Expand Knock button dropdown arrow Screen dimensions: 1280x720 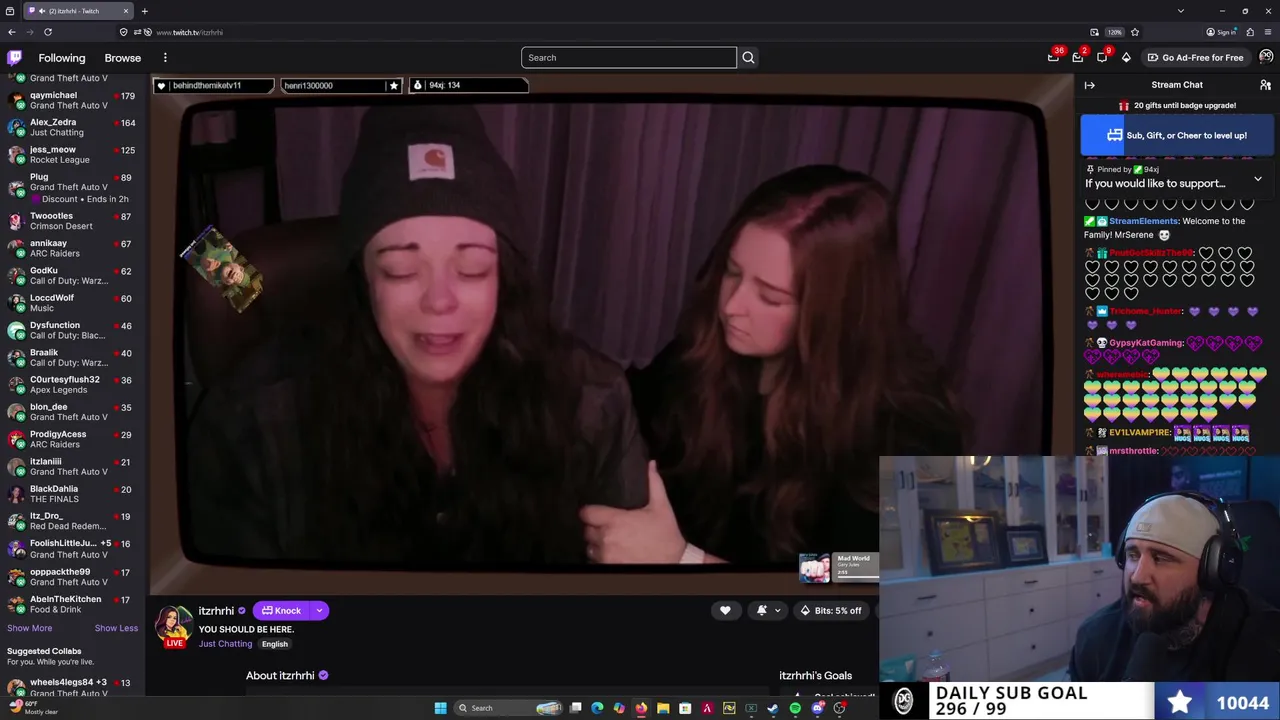(319, 610)
